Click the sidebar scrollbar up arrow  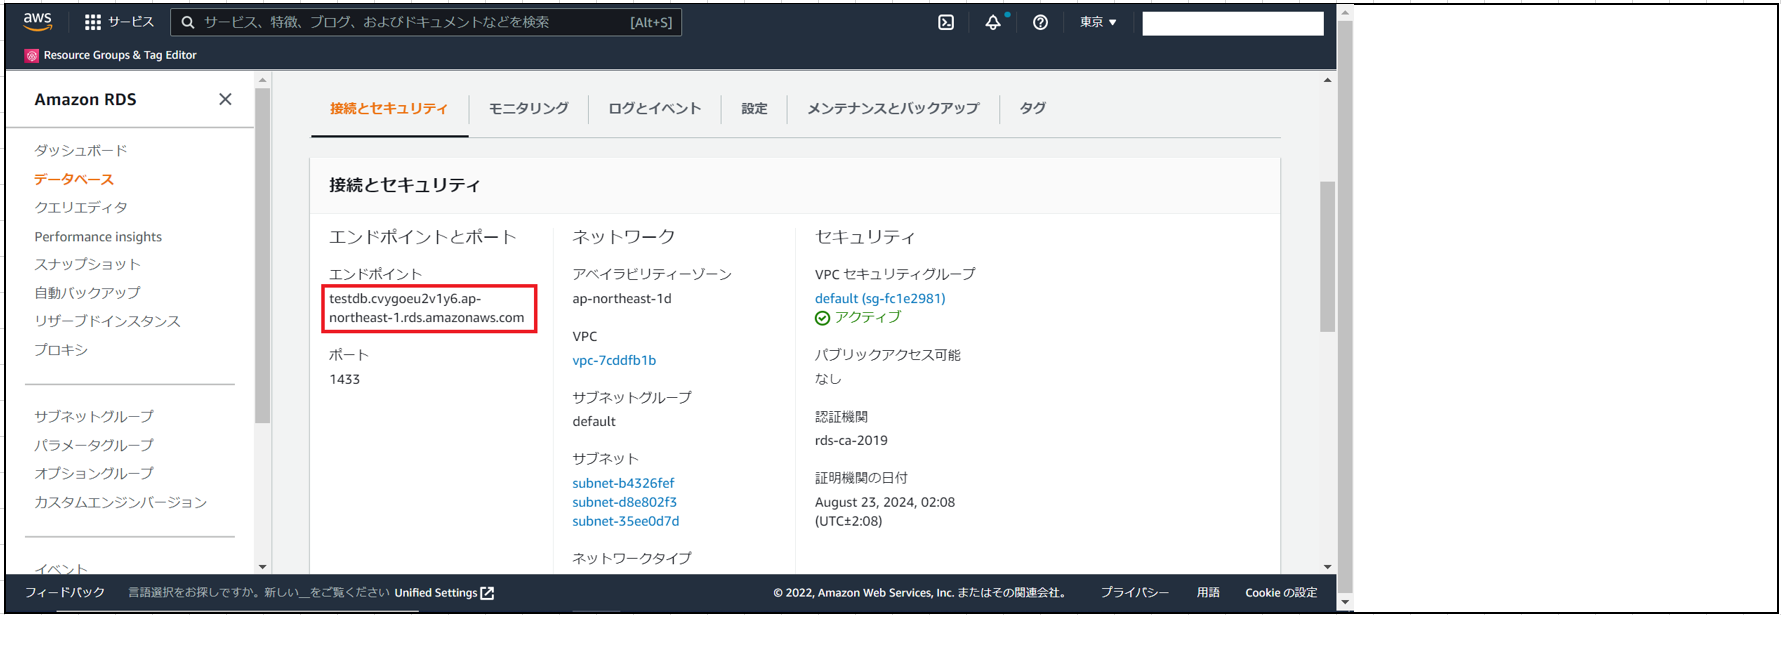[262, 80]
